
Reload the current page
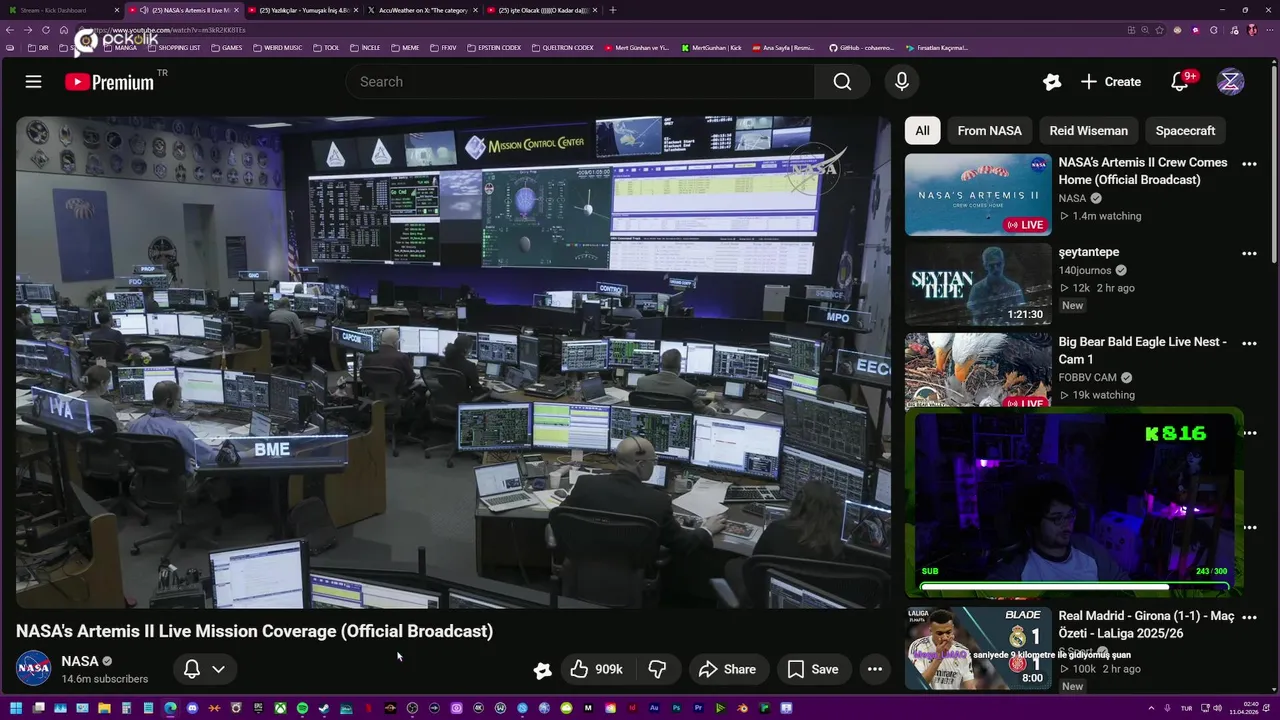point(45,30)
